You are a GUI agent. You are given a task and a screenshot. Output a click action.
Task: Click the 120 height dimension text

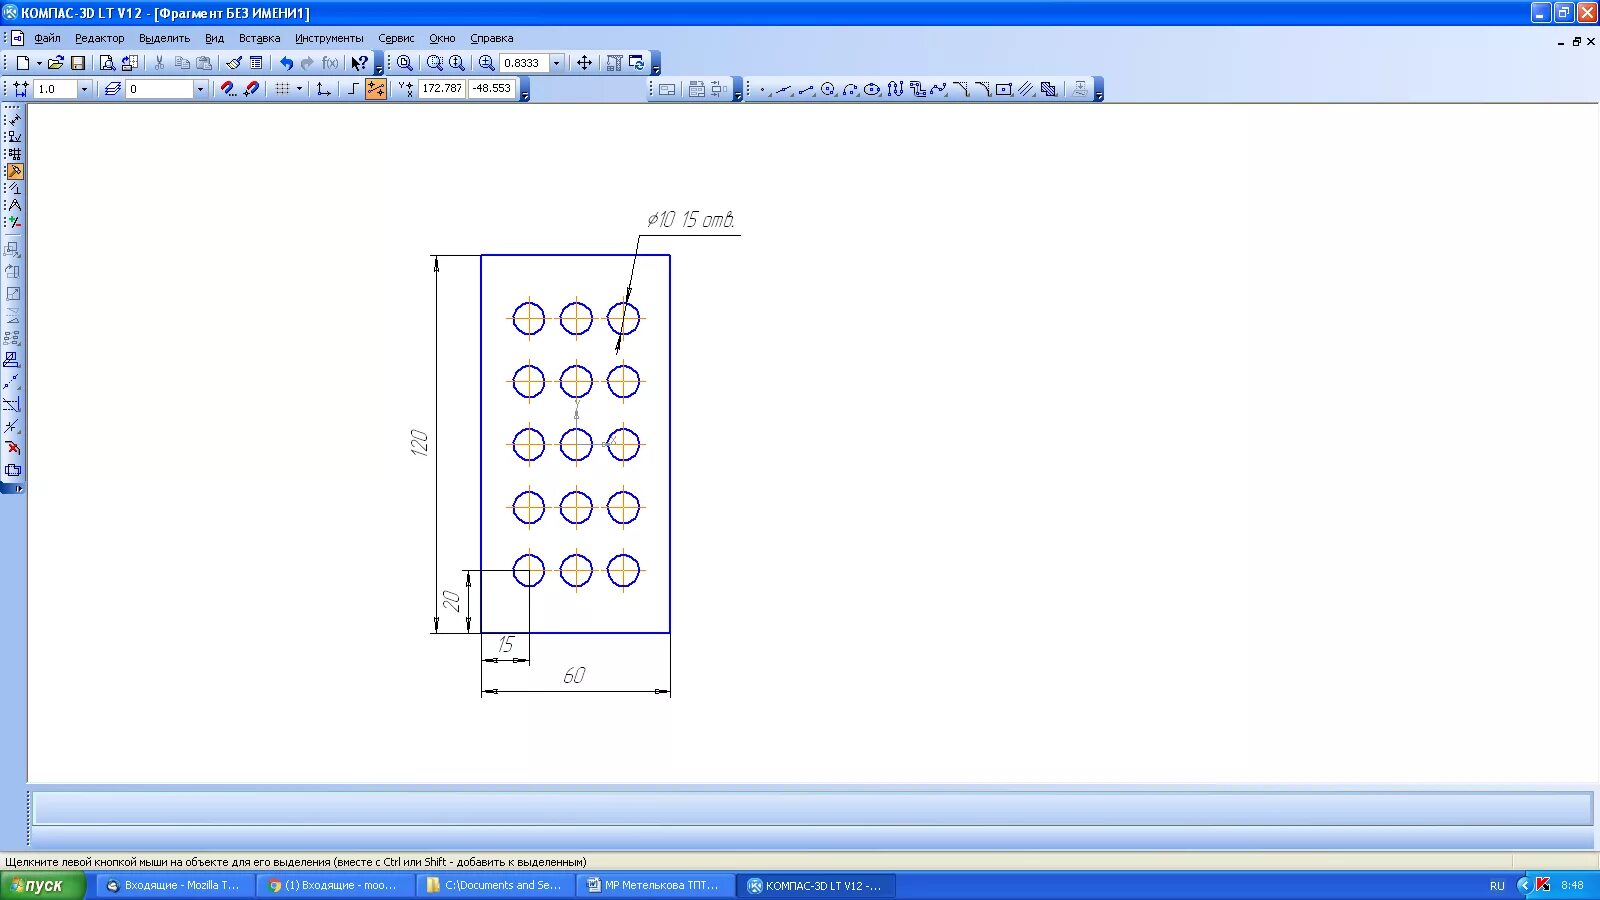coord(419,443)
